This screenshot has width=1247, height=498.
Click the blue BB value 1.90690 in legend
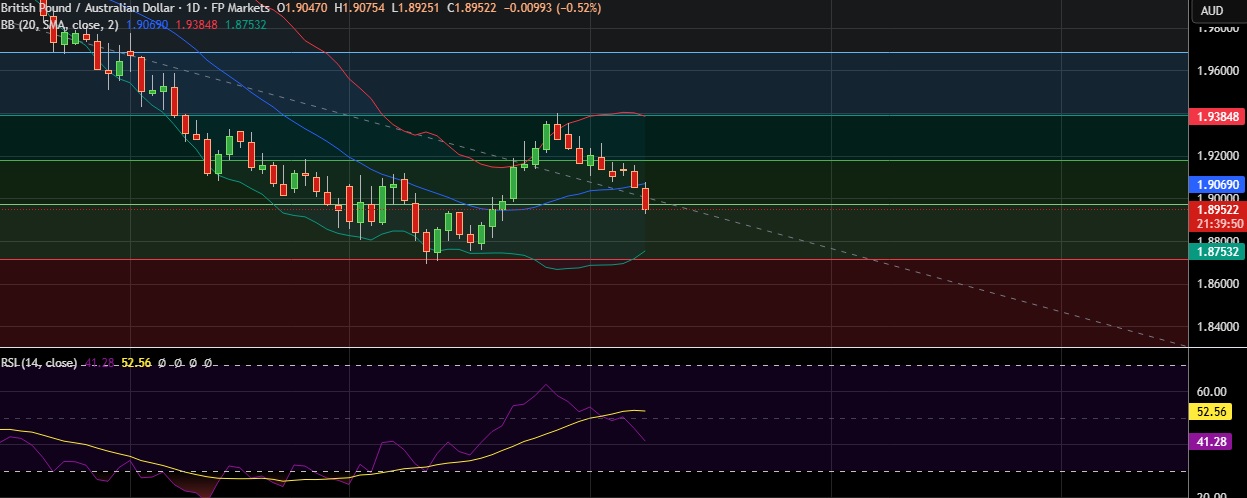pyautogui.click(x=147, y=23)
